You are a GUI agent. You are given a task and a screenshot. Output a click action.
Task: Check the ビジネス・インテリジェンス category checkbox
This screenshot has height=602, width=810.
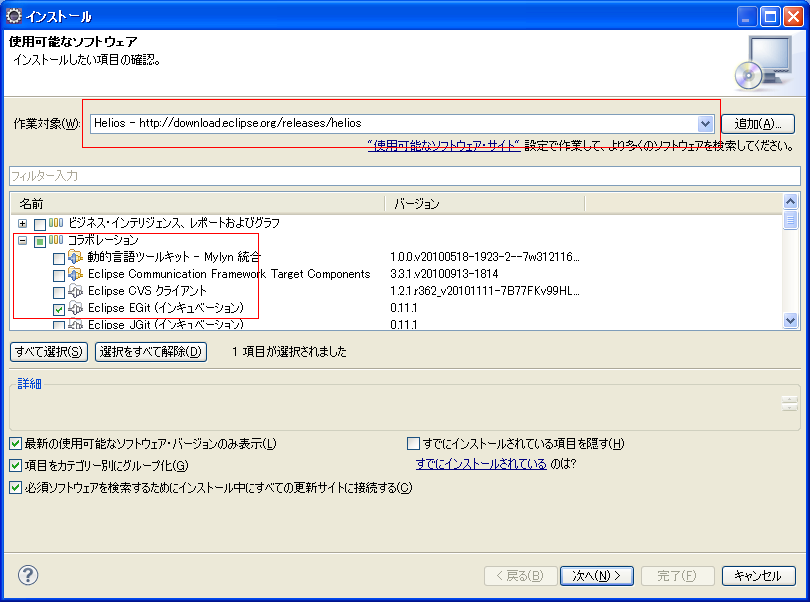(40, 224)
